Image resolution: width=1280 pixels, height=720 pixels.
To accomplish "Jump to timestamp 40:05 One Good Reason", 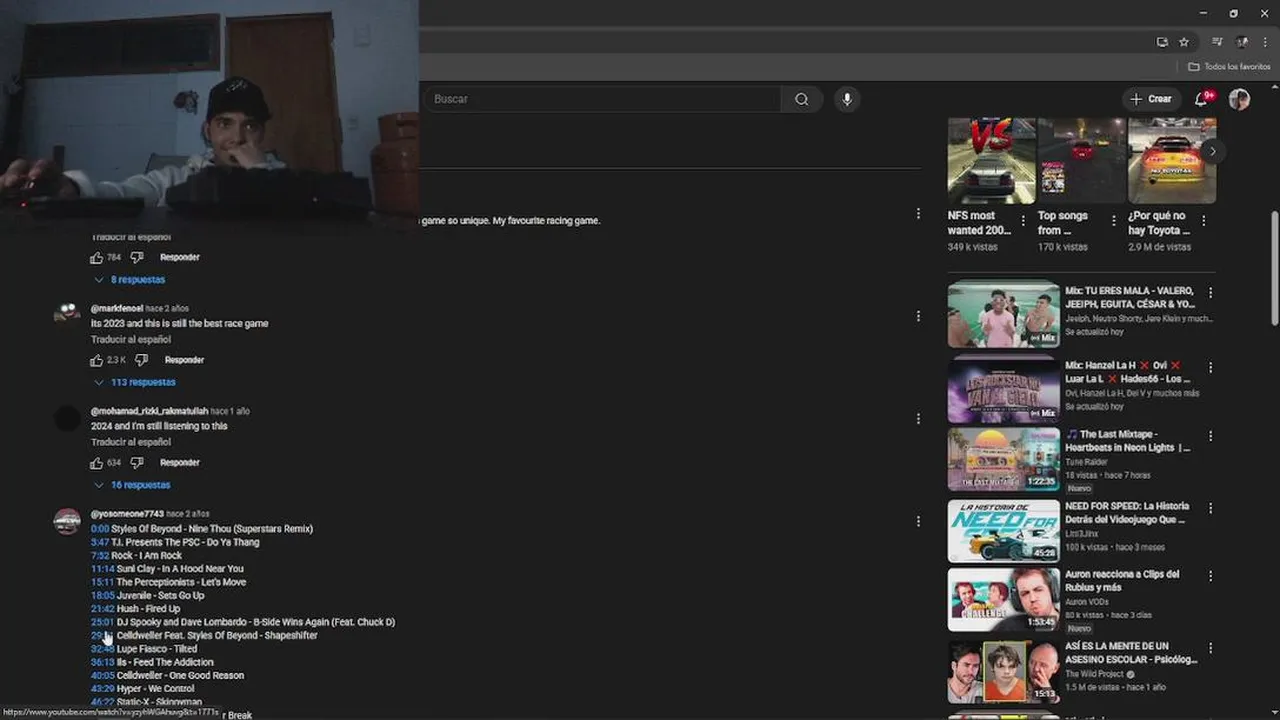I will 102,676.
